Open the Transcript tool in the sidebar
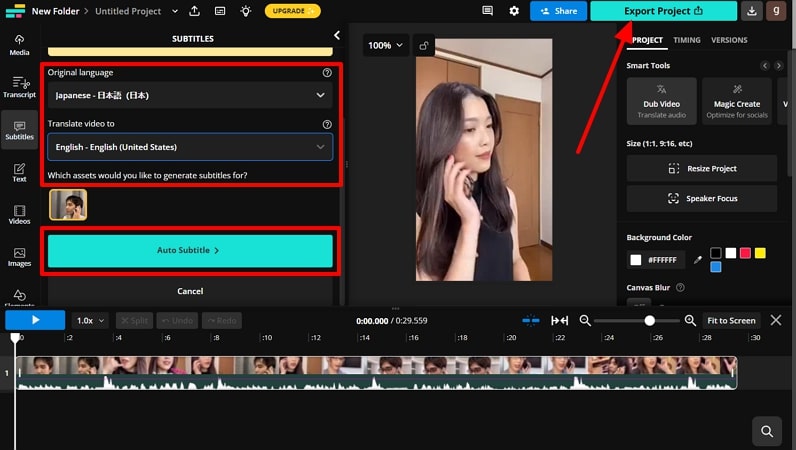796x450 pixels. coord(19,87)
